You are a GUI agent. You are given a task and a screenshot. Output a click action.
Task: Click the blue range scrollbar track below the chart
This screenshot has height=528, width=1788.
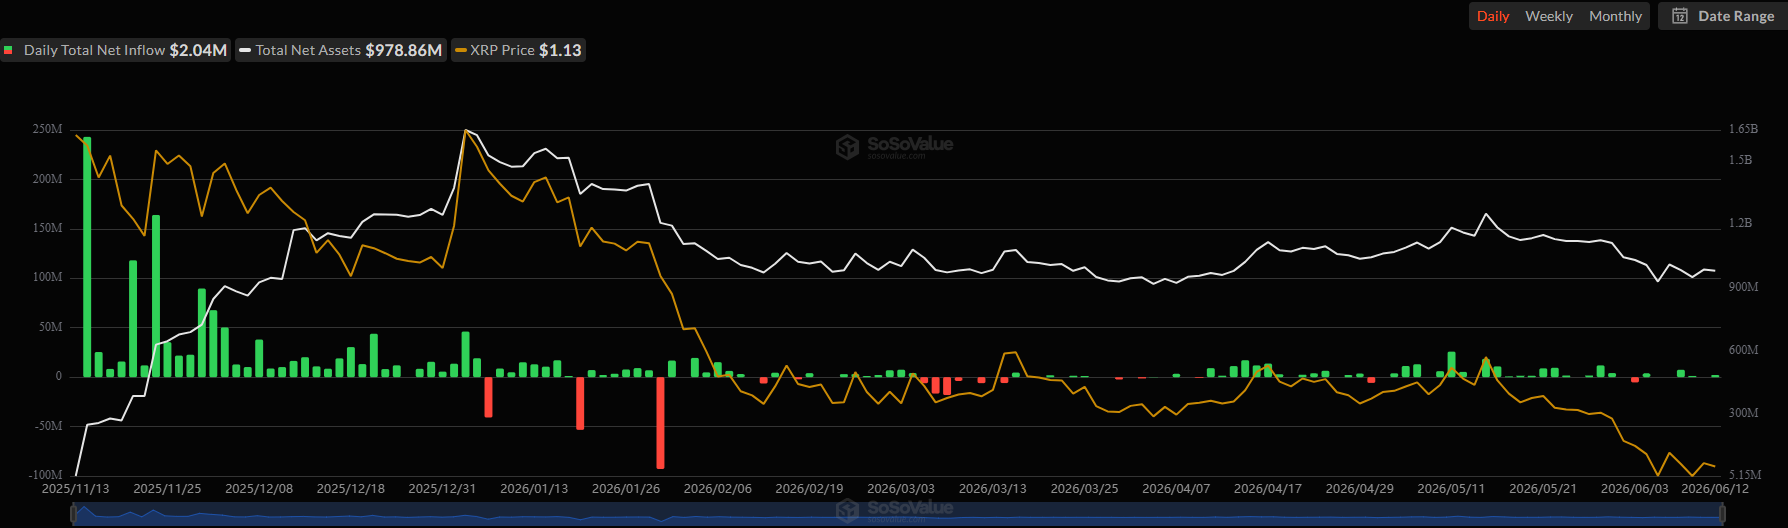(x=898, y=514)
